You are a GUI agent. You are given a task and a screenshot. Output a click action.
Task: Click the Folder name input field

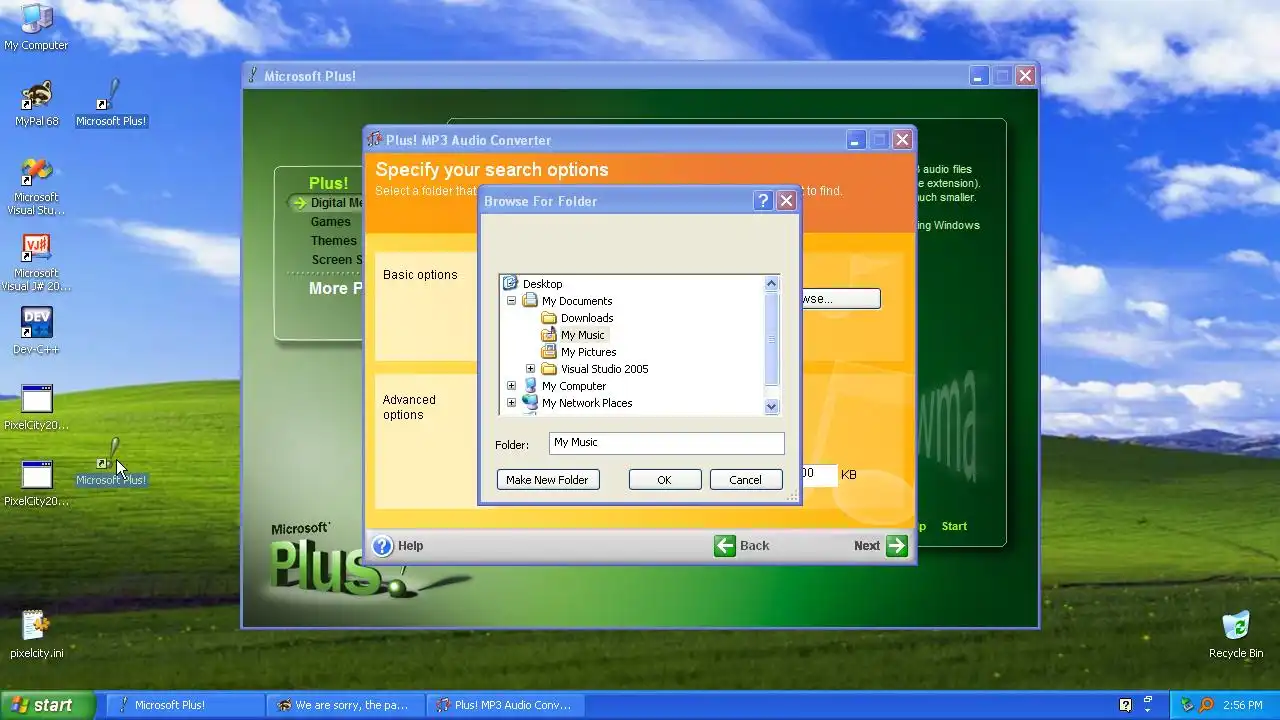pos(667,443)
